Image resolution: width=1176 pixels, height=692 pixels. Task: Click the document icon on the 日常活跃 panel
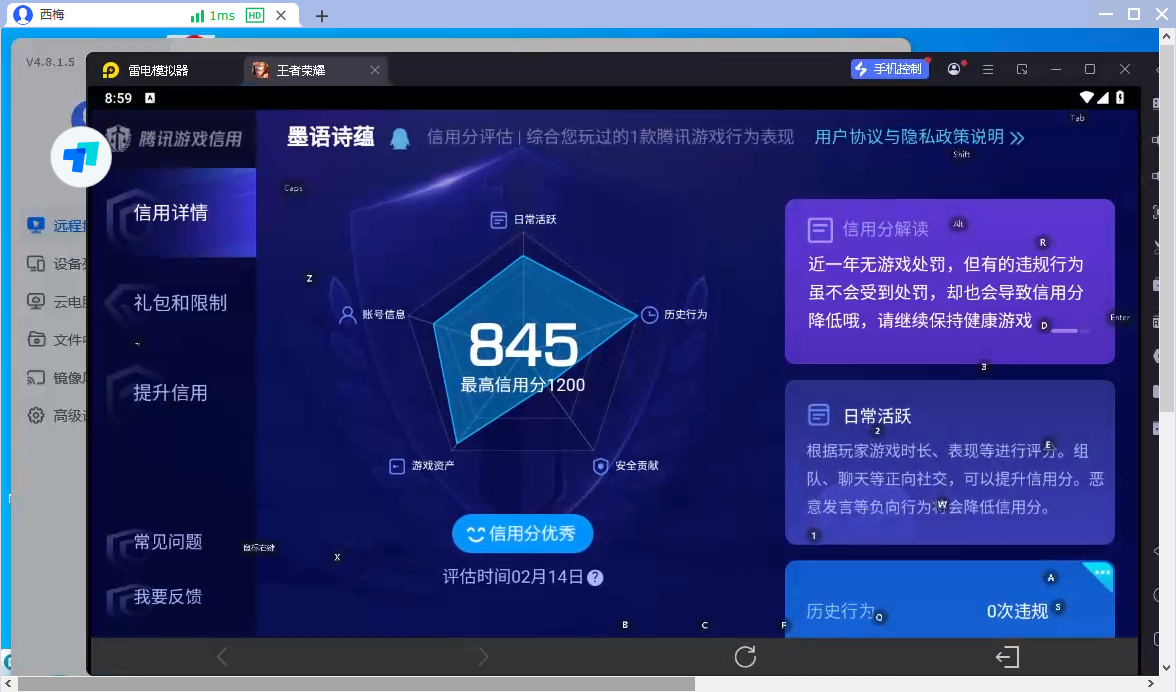coord(819,414)
